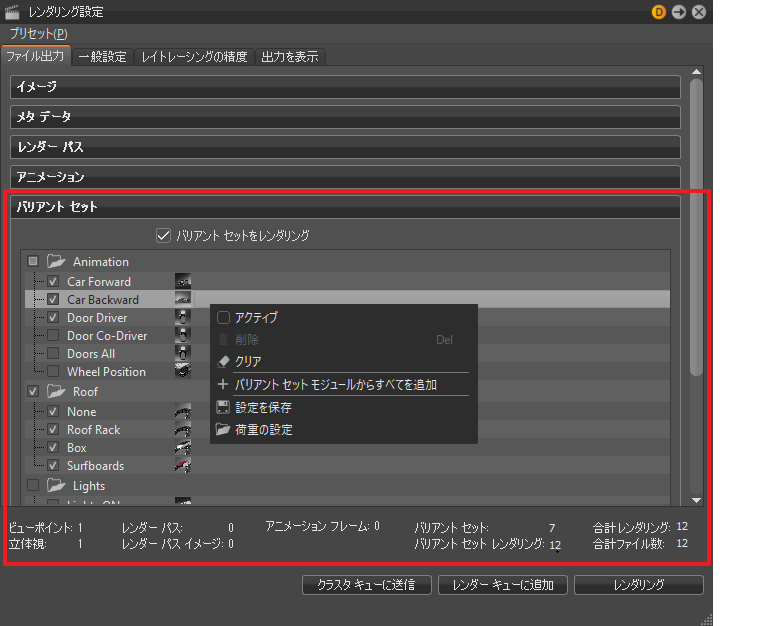This screenshot has width=768, height=626.
Task: Open the Animation folder icon
Action: point(56,261)
